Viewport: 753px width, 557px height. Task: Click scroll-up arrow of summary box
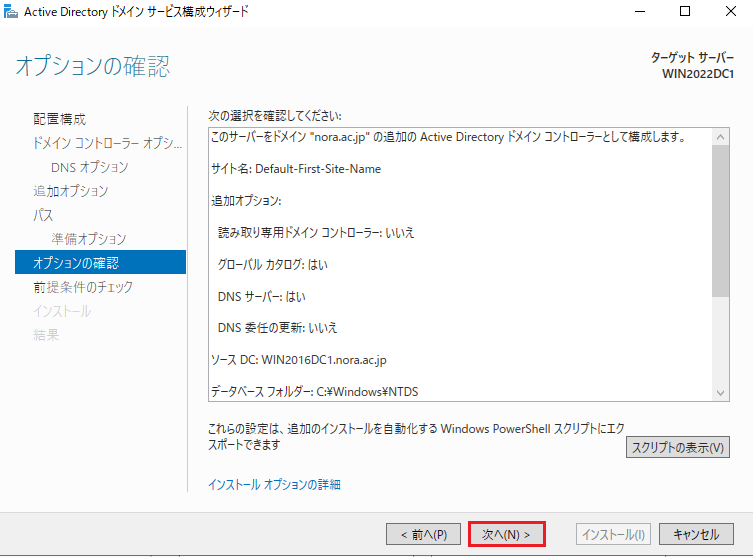click(x=720, y=137)
